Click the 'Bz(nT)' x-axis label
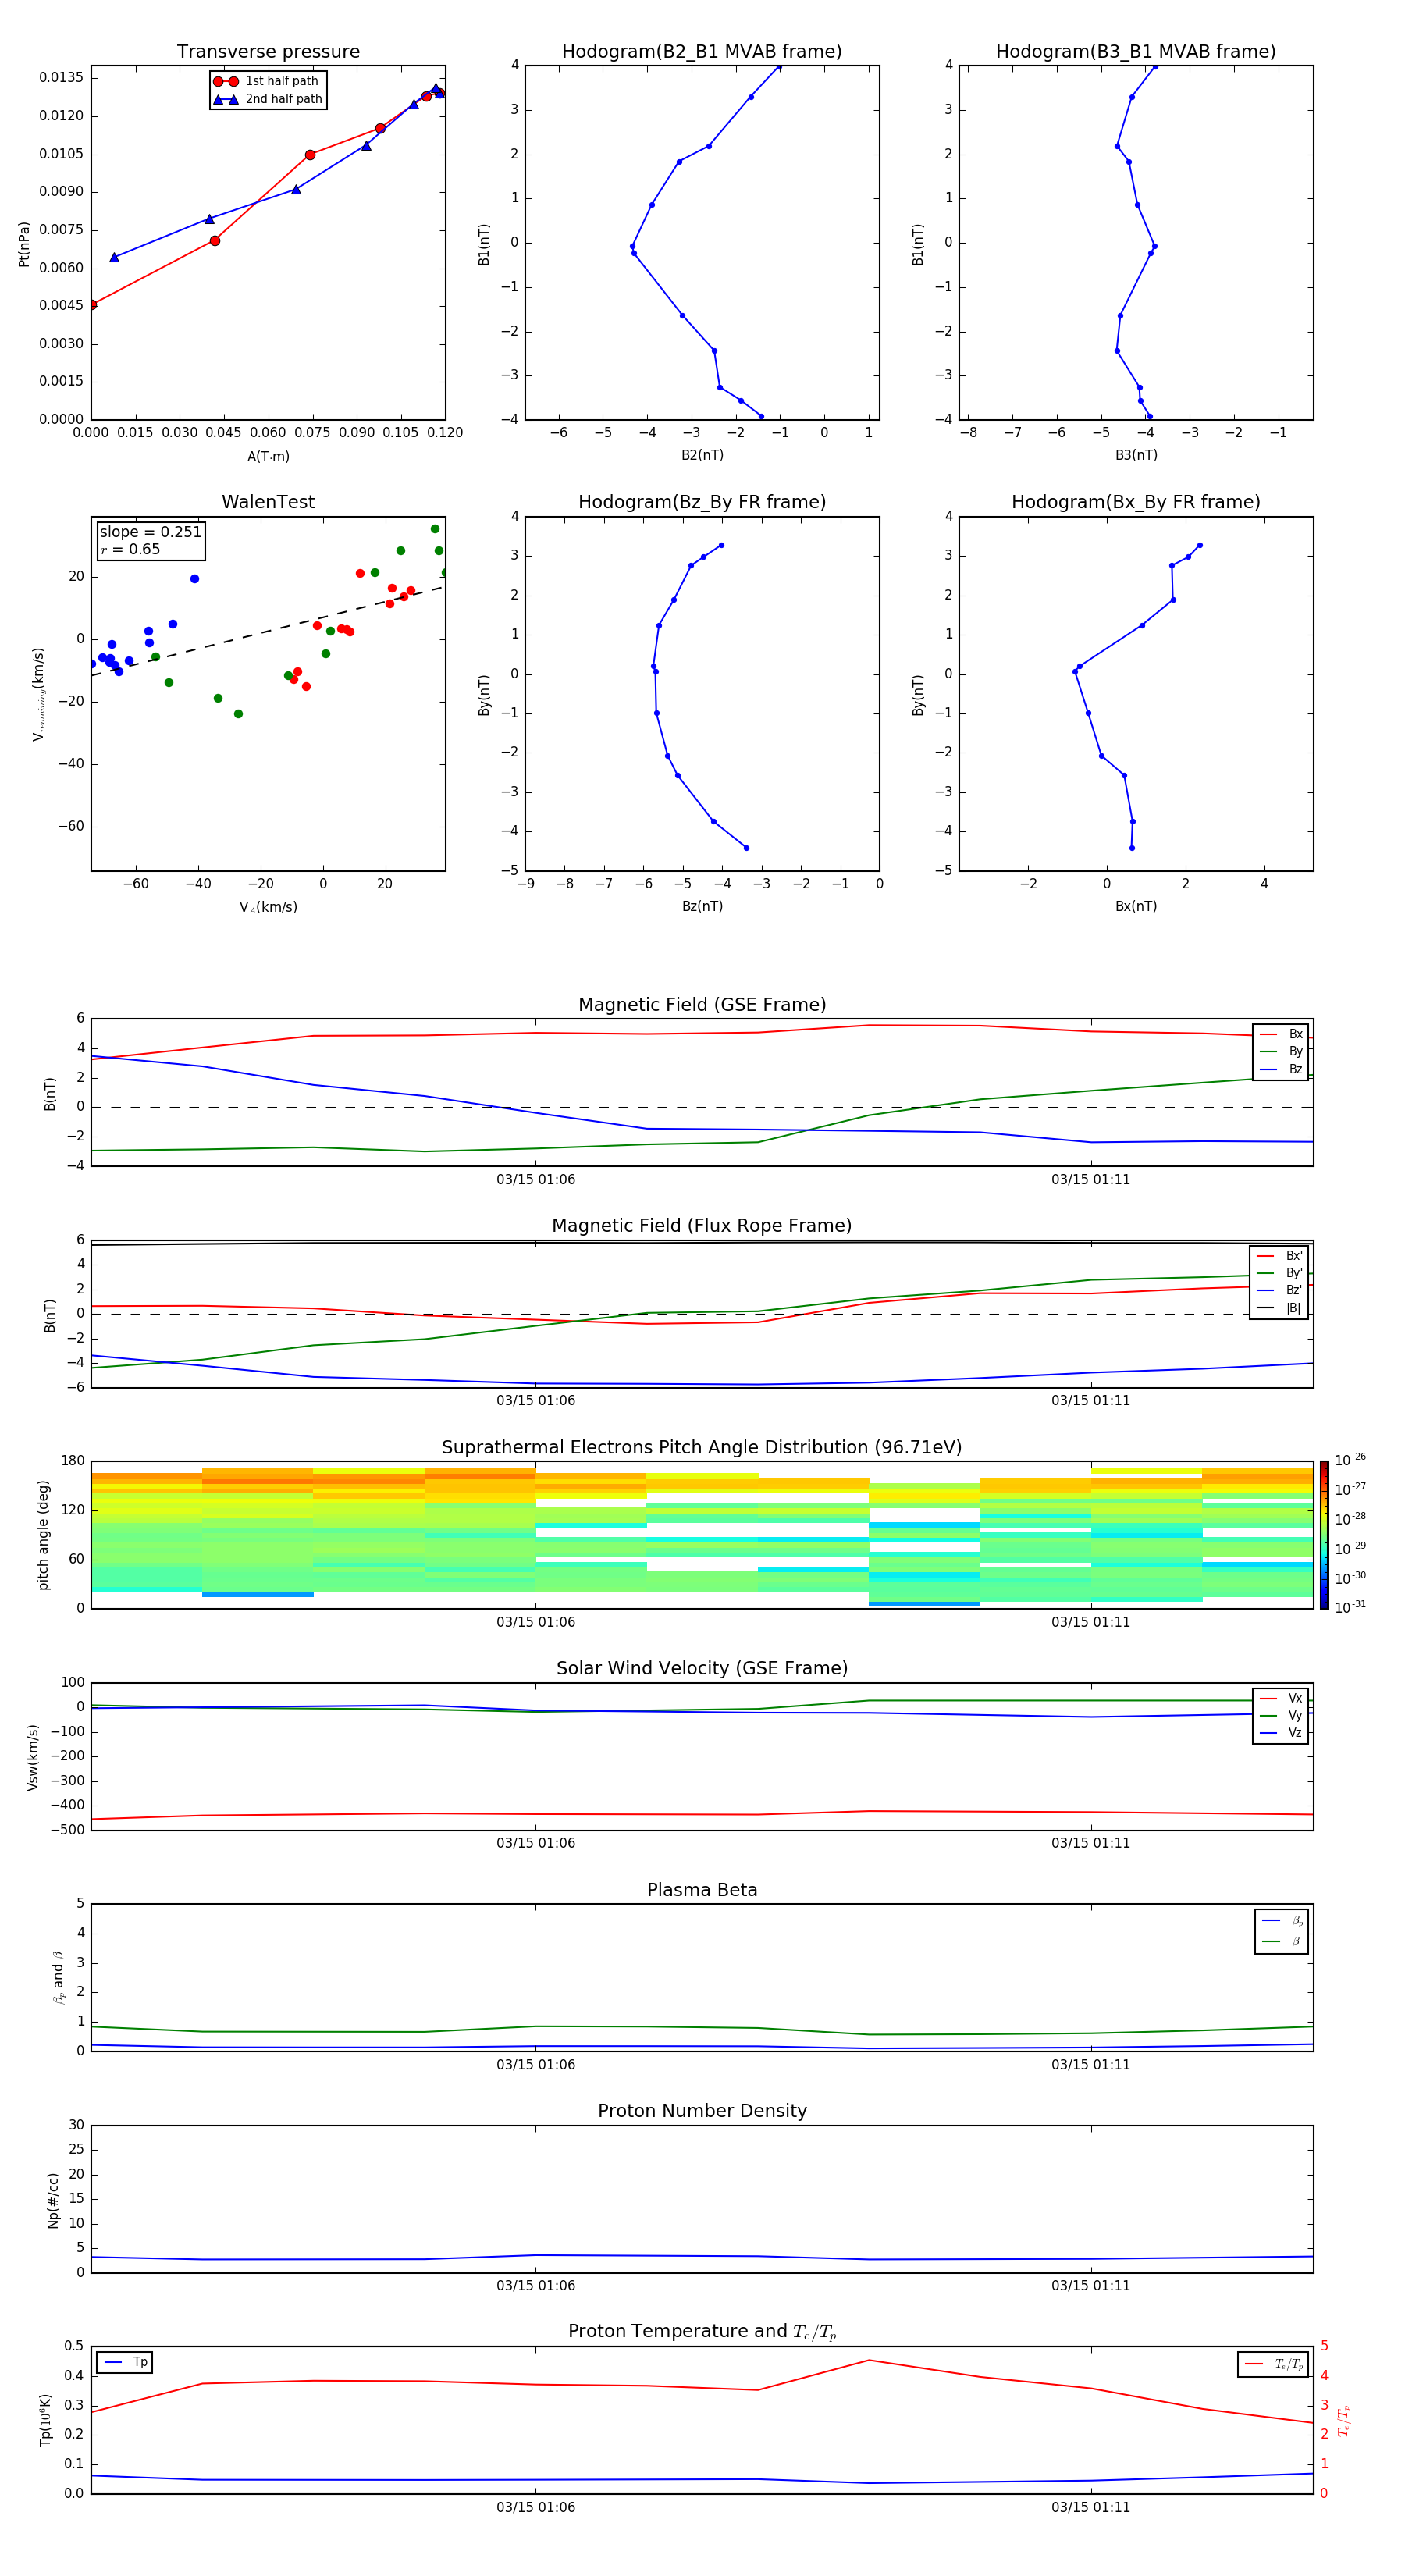Image resolution: width=1405 pixels, height=2576 pixels. pyautogui.click(x=702, y=906)
